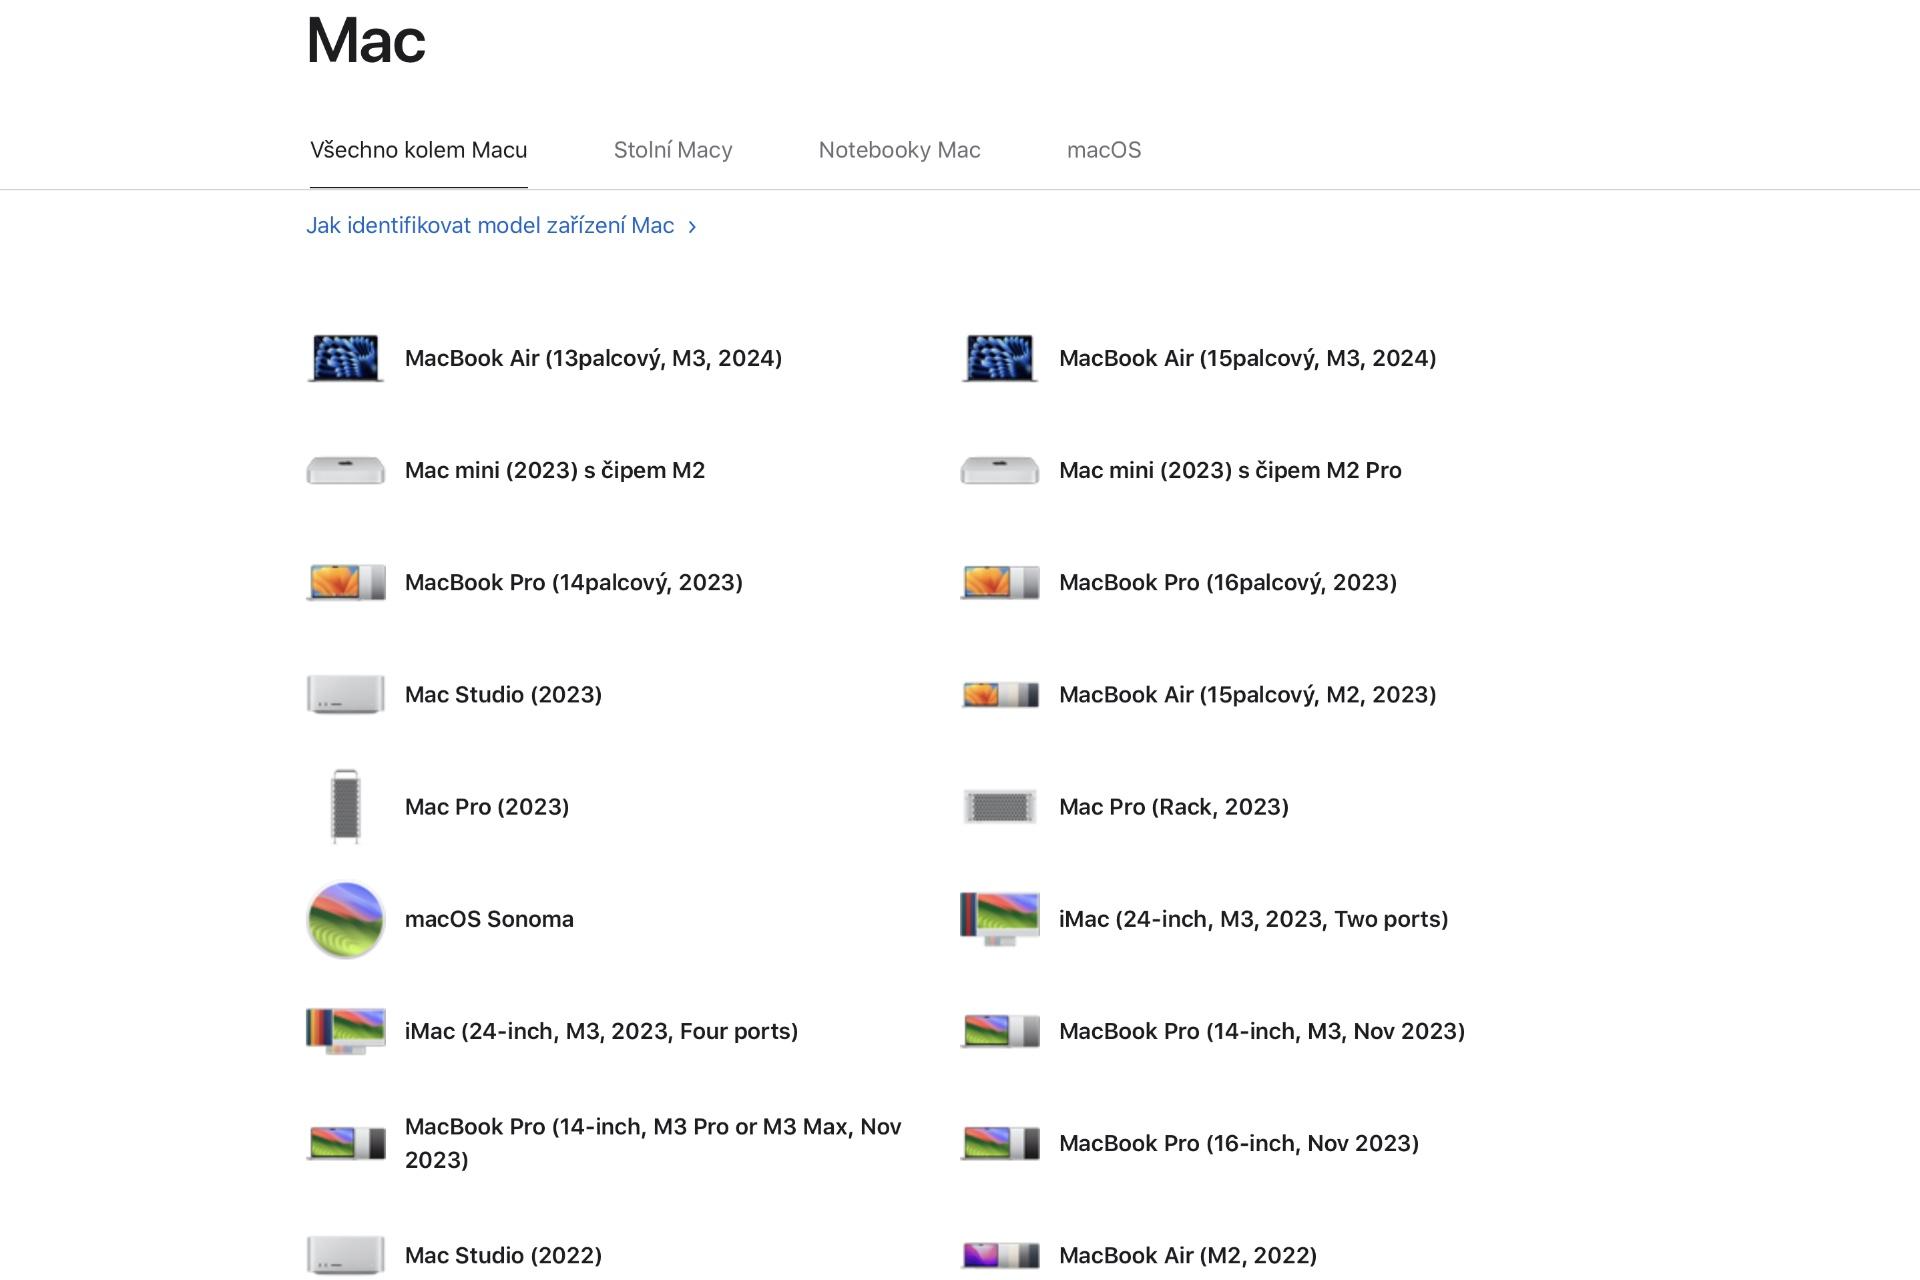Visit the Mac Pro (Rack, 2023) link
The height and width of the screenshot is (1280, 1920).
coord(1174,806)
